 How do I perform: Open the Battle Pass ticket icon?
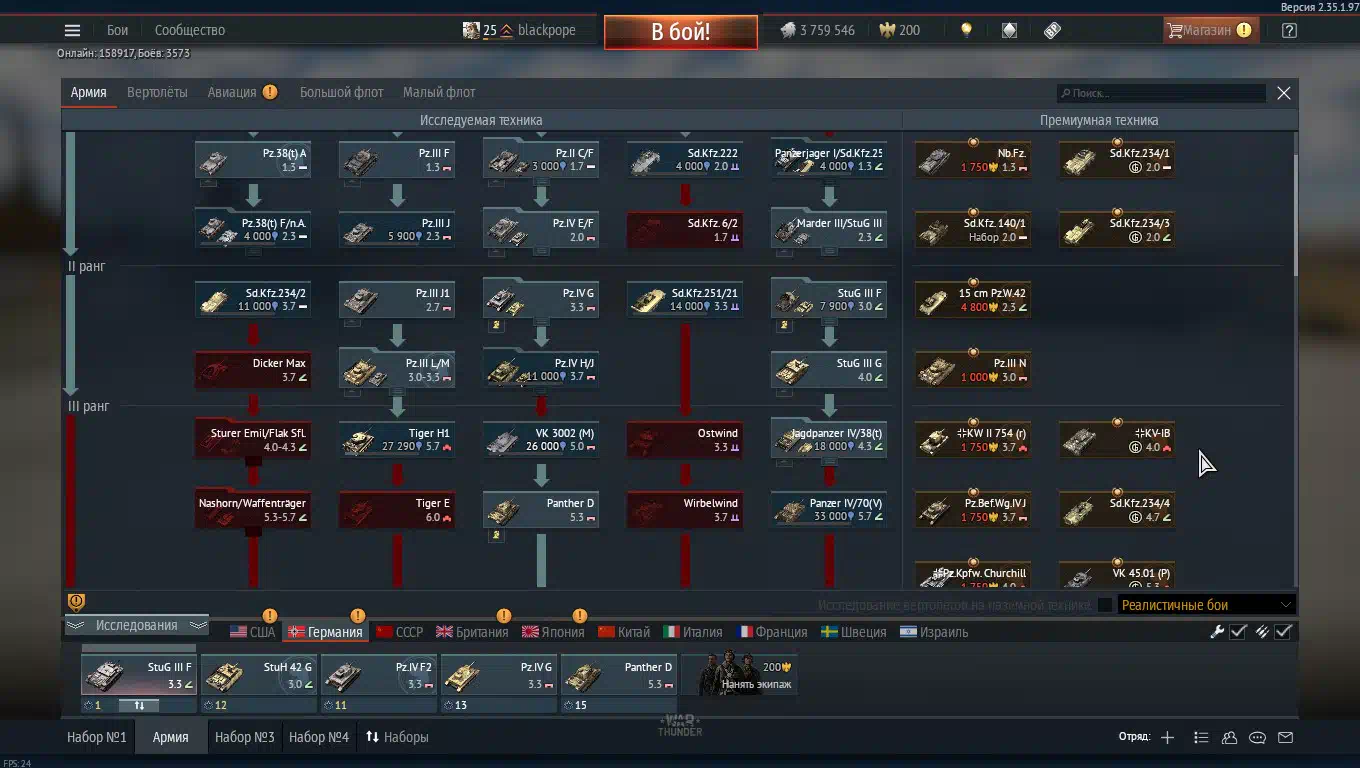point(1052,30)
